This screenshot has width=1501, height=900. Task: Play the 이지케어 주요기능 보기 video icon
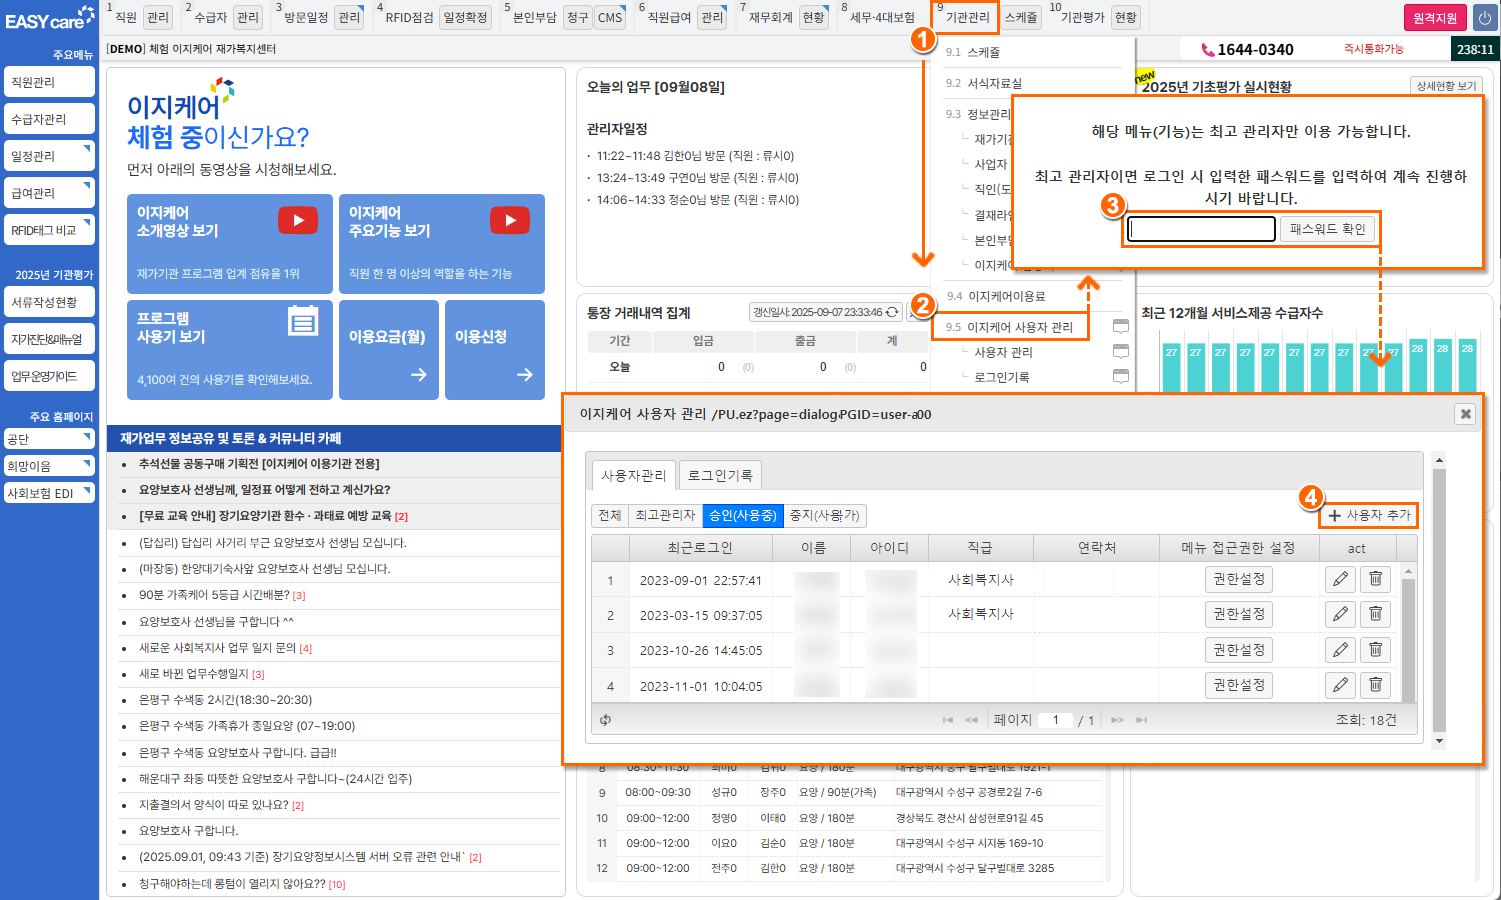pyautogui.click(x=510, y=220)
